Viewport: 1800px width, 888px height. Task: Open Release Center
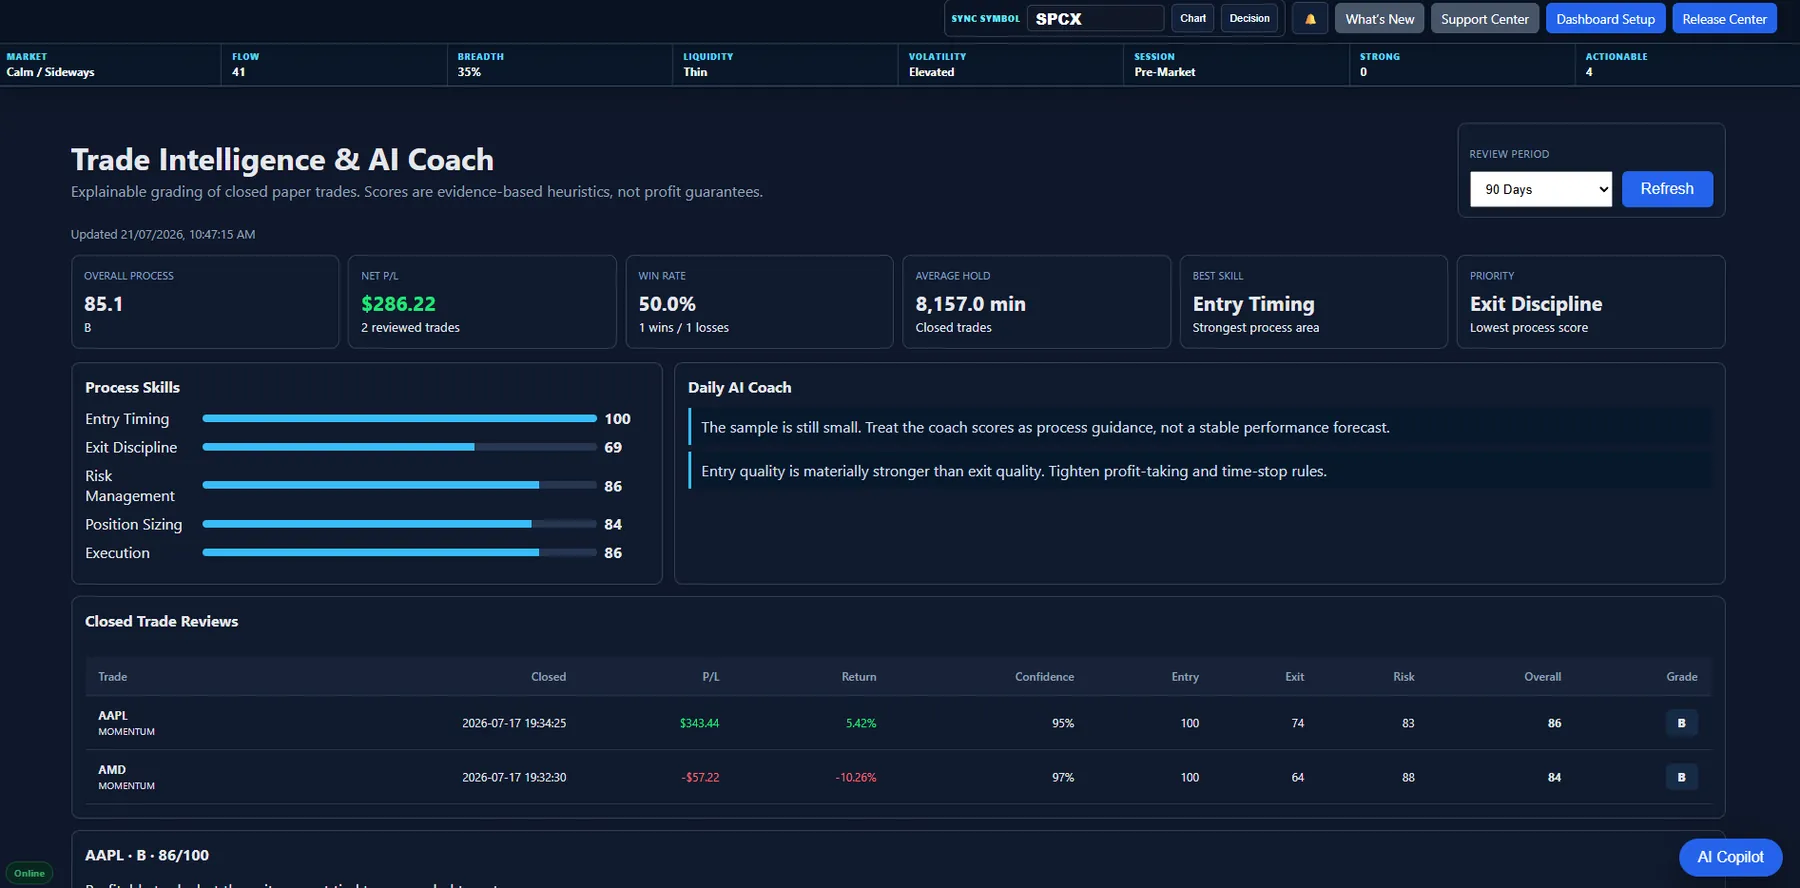1724,19
